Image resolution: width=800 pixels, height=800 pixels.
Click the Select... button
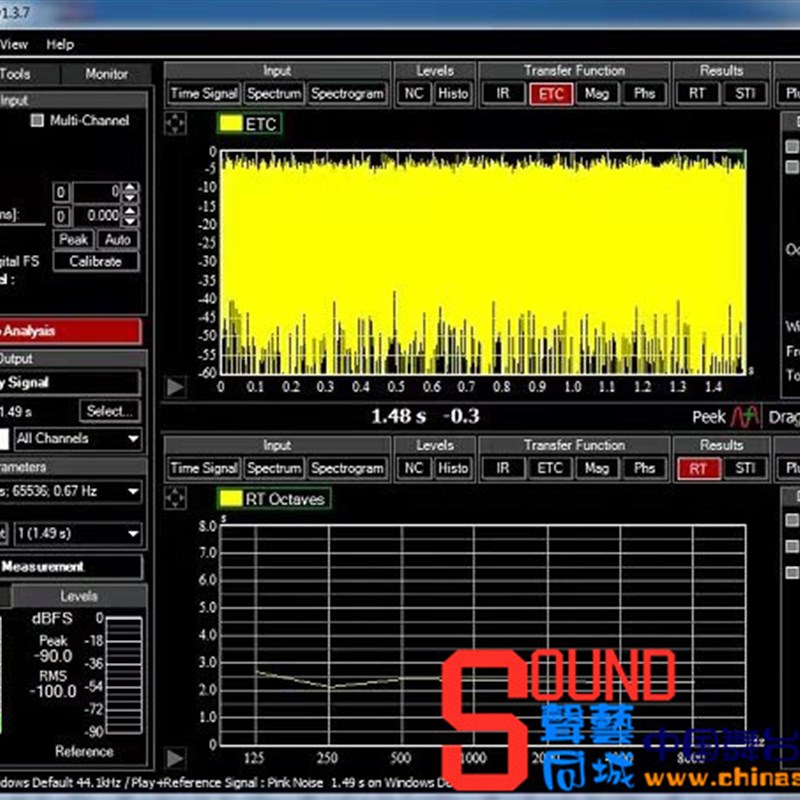110,411
